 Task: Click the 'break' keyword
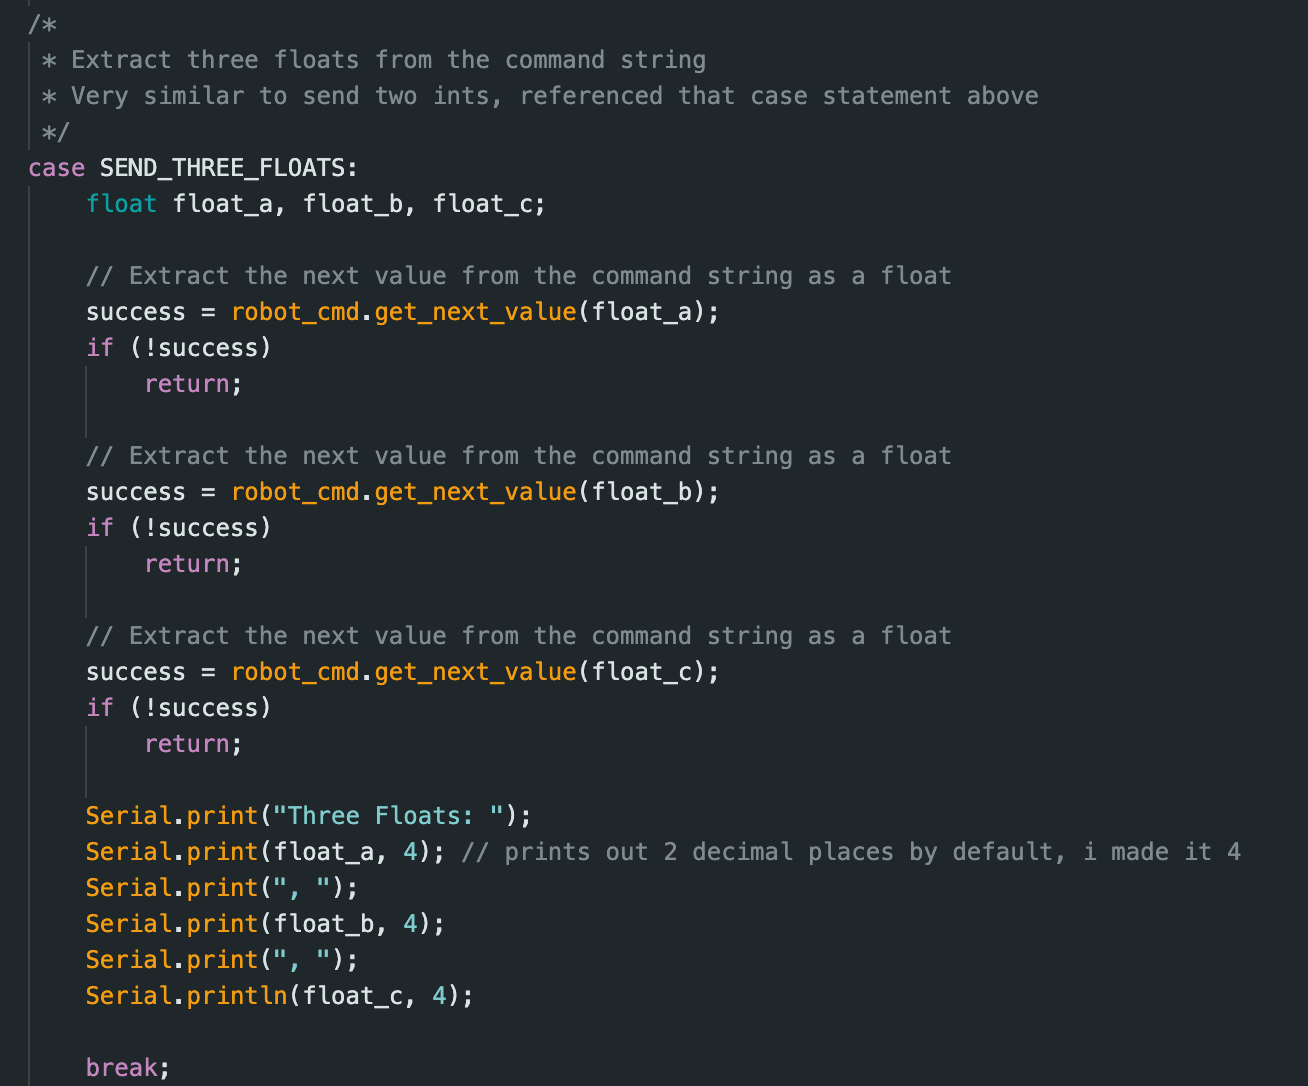(x=121, y=1068)
